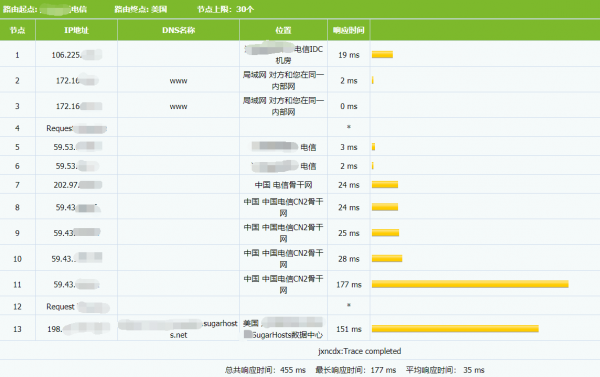Viewport: 600px width, 377px height.
Task: Click the 节点上限: 30个 label
Action: pyautogui.click(x=225, y=9)
